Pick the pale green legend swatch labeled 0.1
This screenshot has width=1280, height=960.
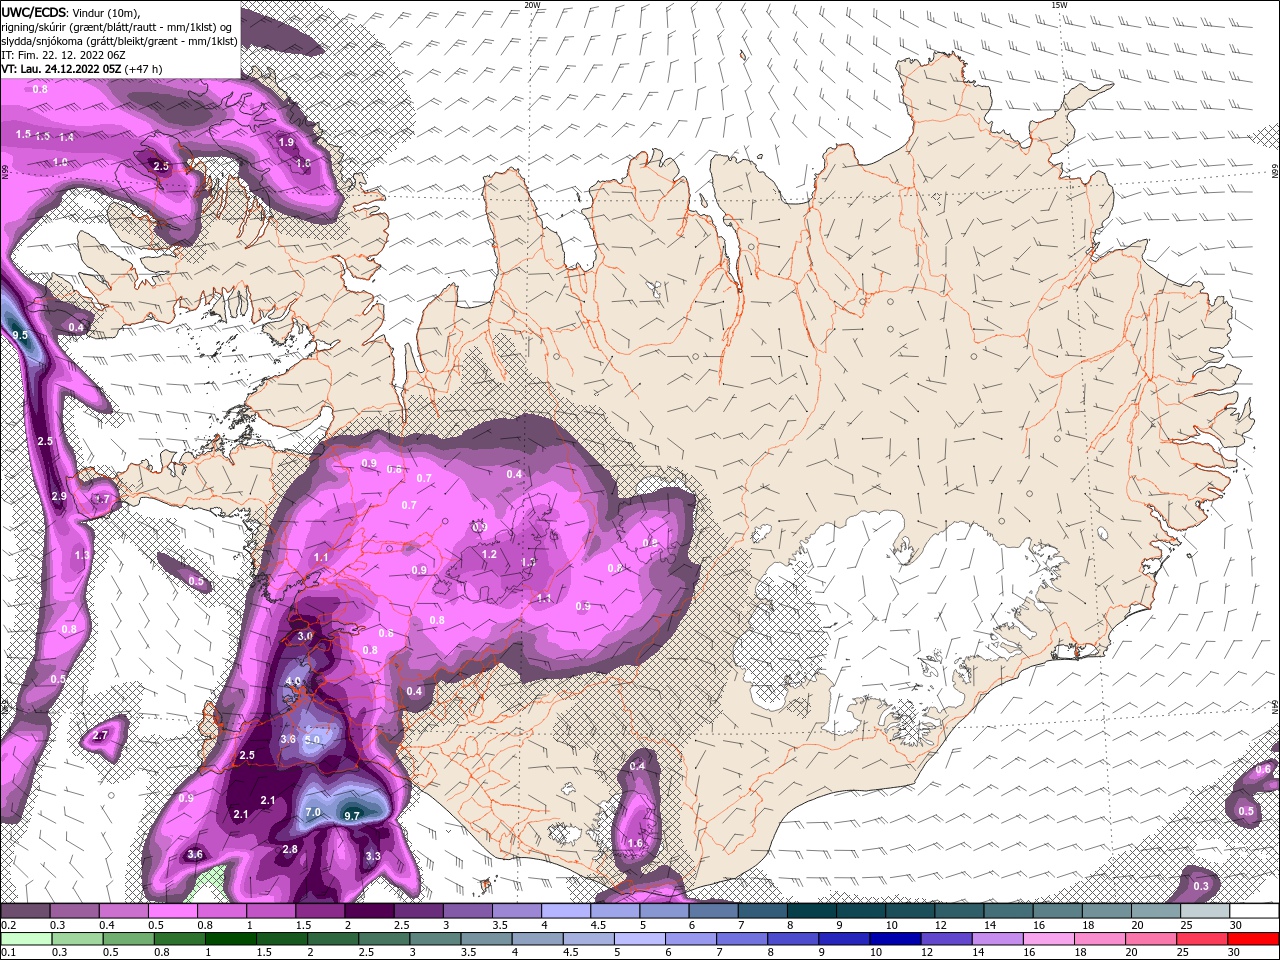(25, 938)
